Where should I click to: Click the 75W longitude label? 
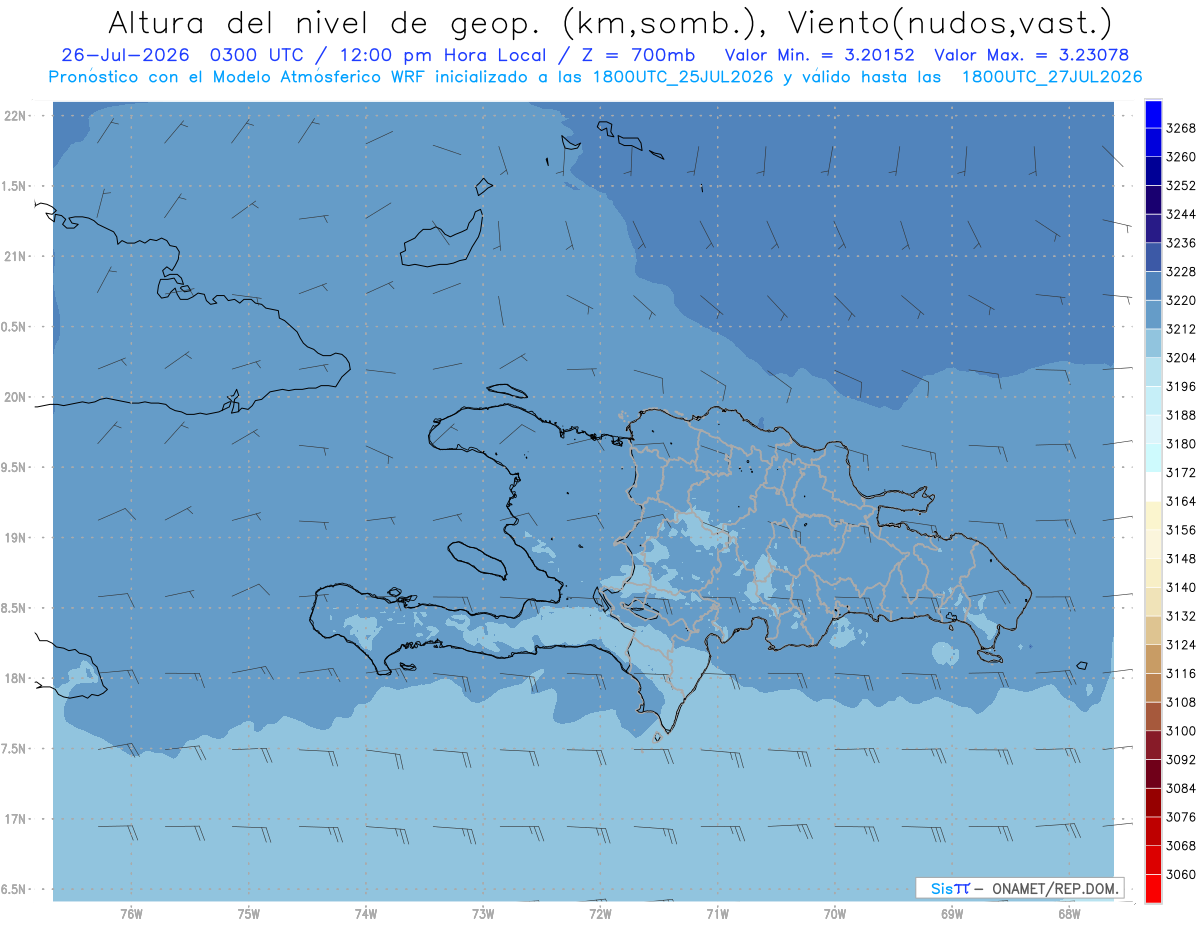(248, 914)
